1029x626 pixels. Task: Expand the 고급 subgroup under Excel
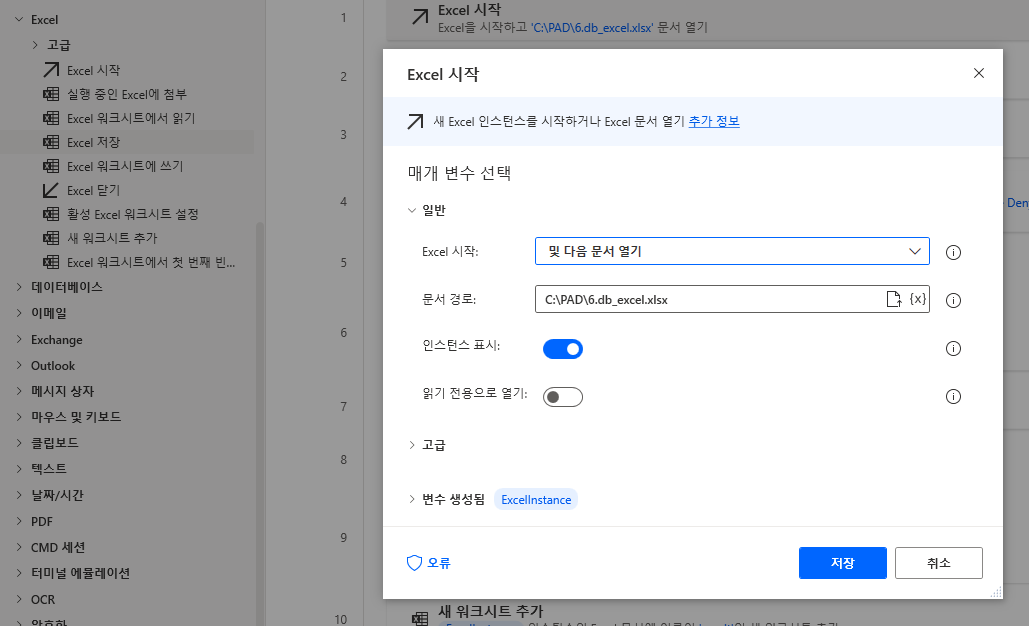(x=35, y=45)
